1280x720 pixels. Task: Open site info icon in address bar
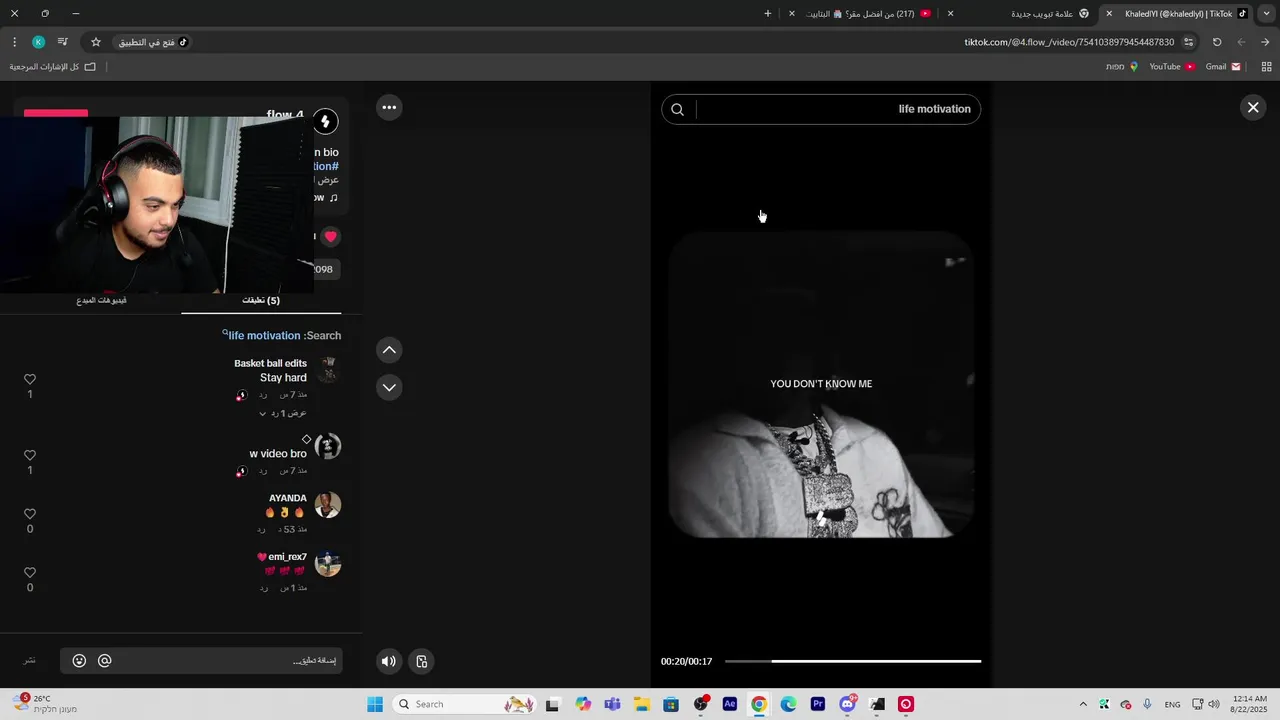click(1189, 42)
